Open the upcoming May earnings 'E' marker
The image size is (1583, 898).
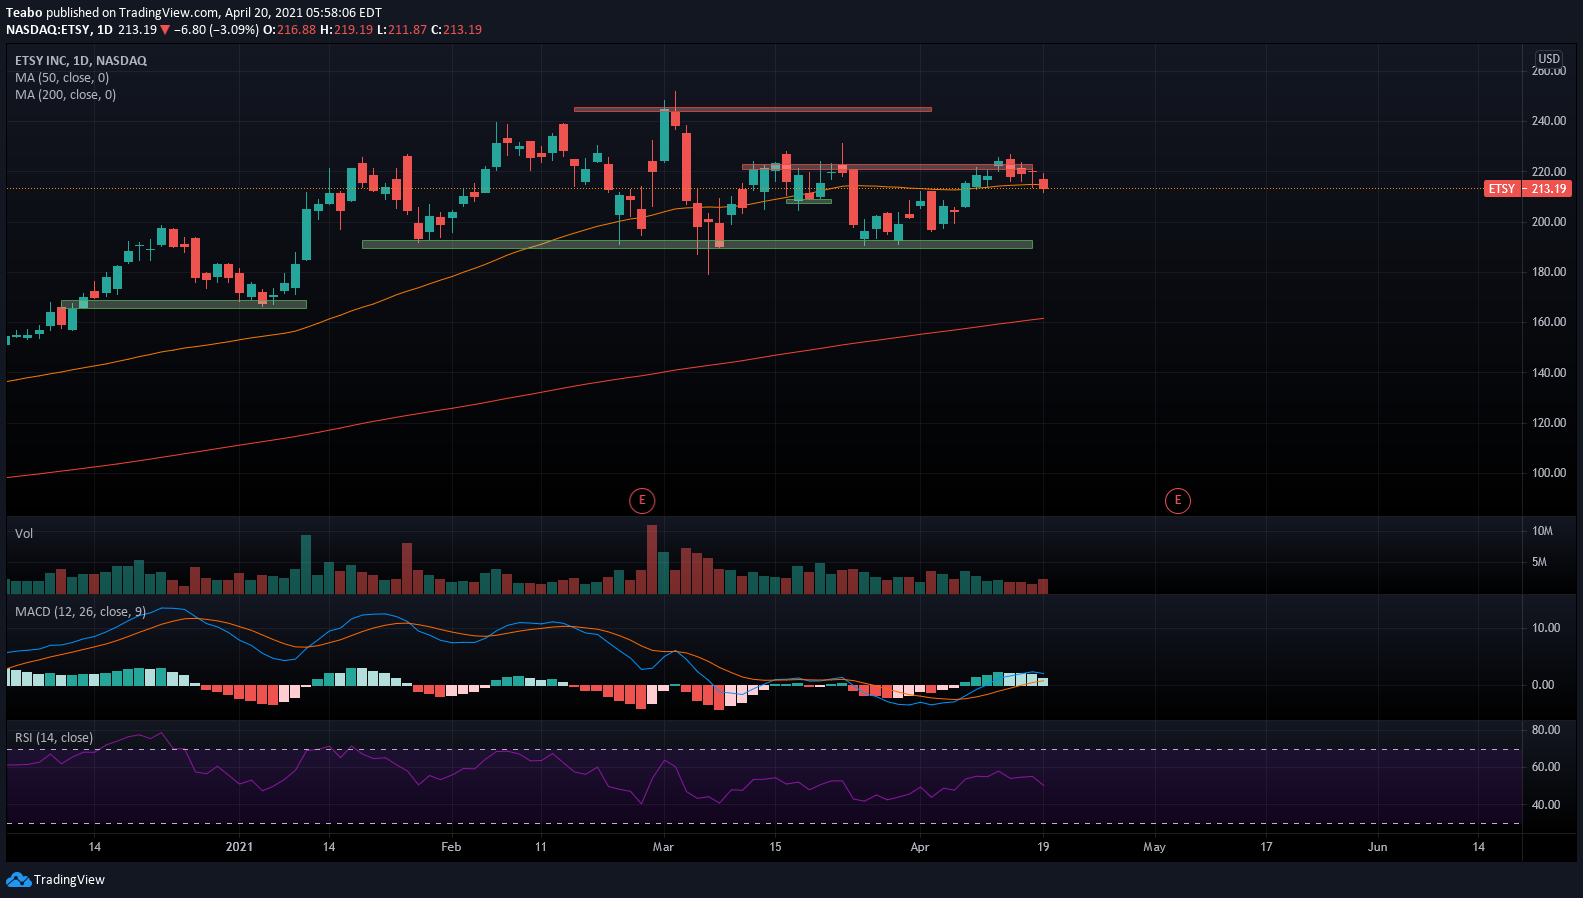click(1178, 500)
